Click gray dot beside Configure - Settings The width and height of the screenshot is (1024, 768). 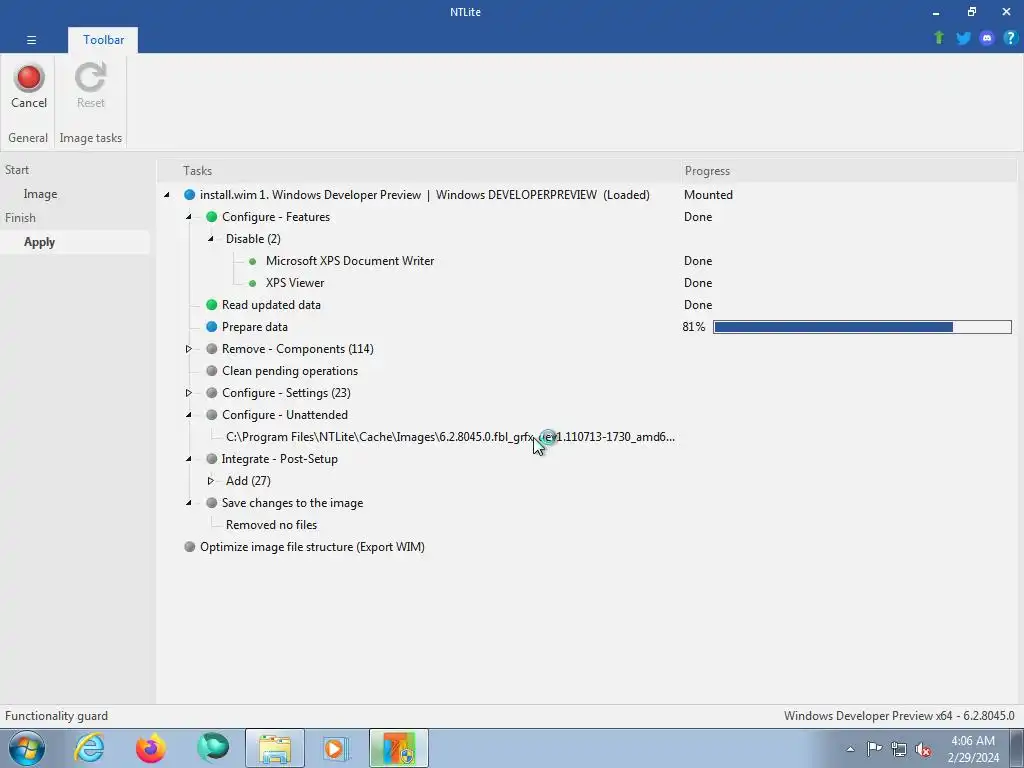212,392
